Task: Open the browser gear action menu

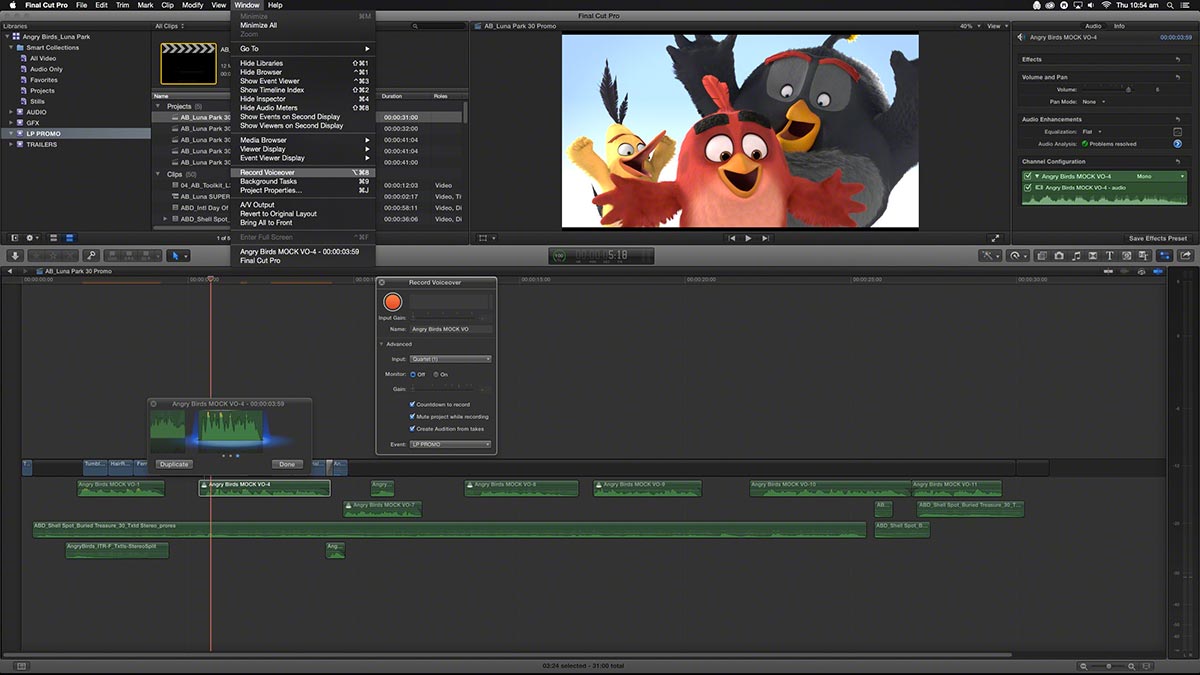Action: click(x=32, y=238)
